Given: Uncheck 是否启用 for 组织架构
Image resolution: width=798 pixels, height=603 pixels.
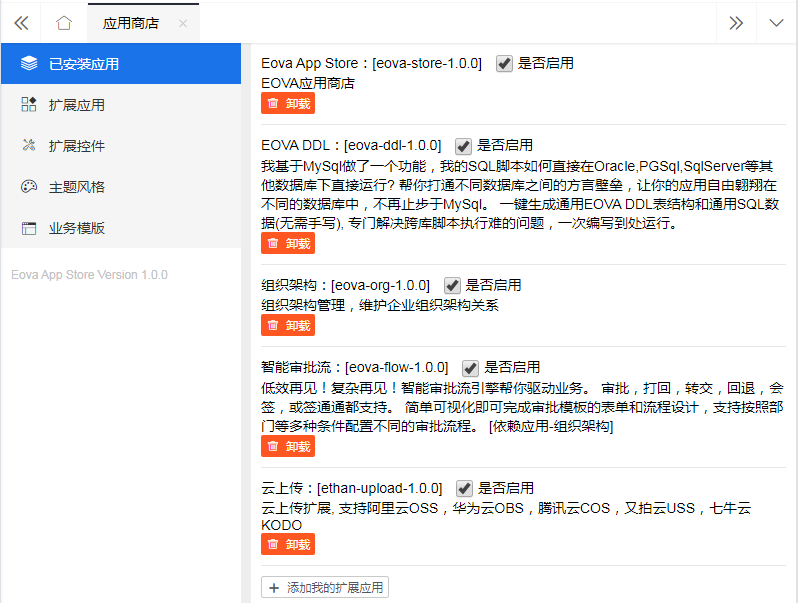Looking at the screenshot, I should pos(452,285).
